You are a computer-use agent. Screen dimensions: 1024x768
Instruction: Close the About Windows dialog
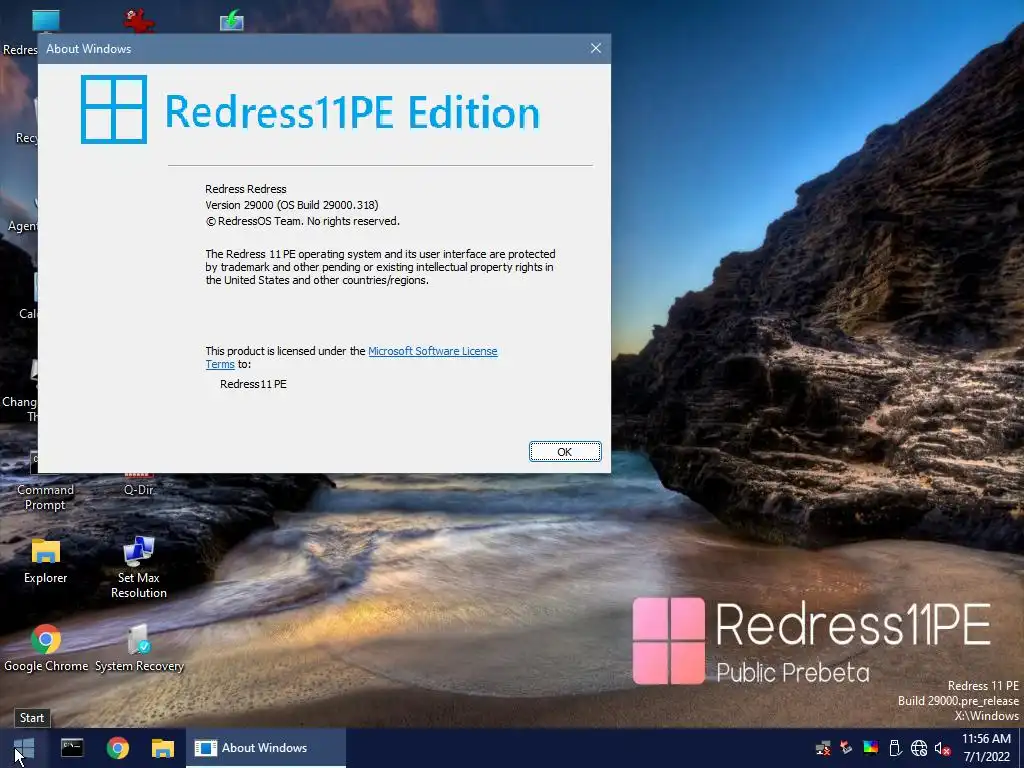pyautogui.click(x=595, y=48)
